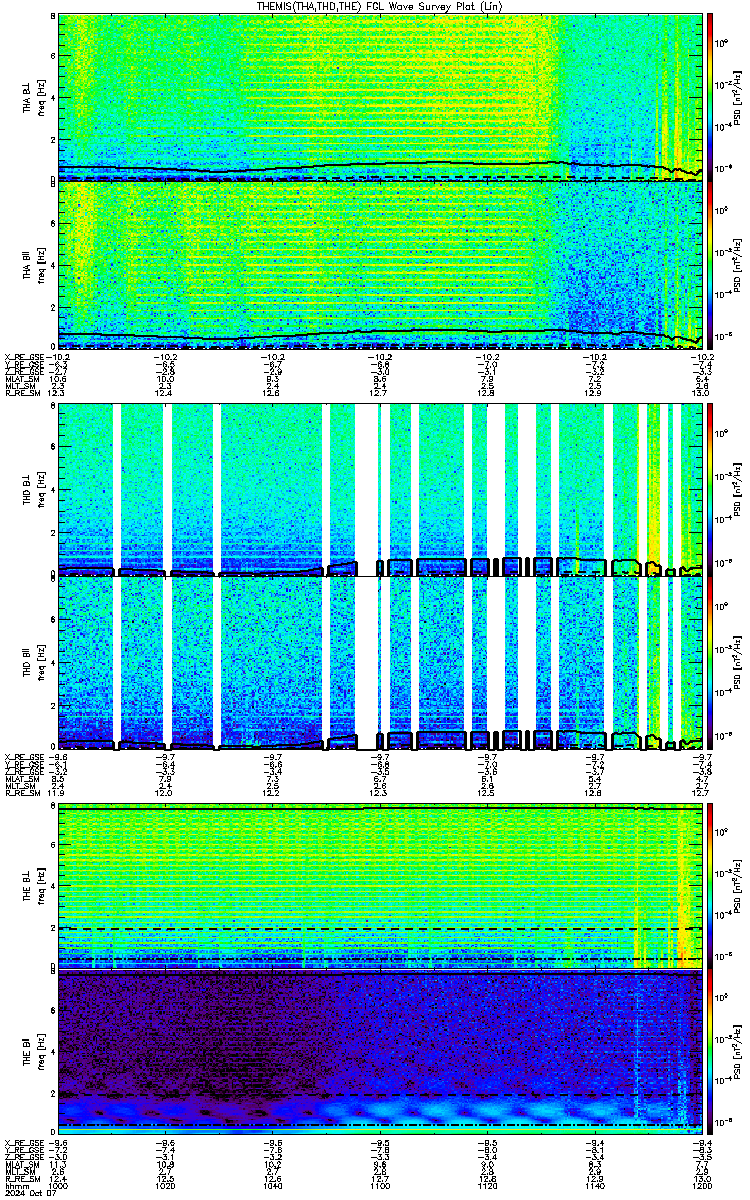The image size is (750, 1200).
Task: Click the 1020 time tick label at bottom
Action: (x=166, y=1185)
